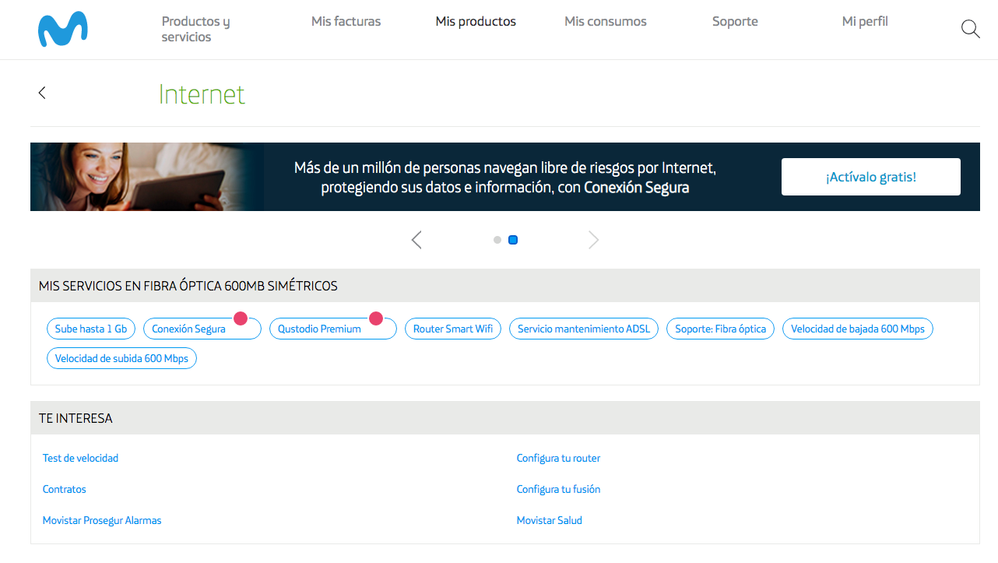This screenshot has width=998, height=563.
Task: Click the woman with tablet banner image
Action: [x=146, y=177]
